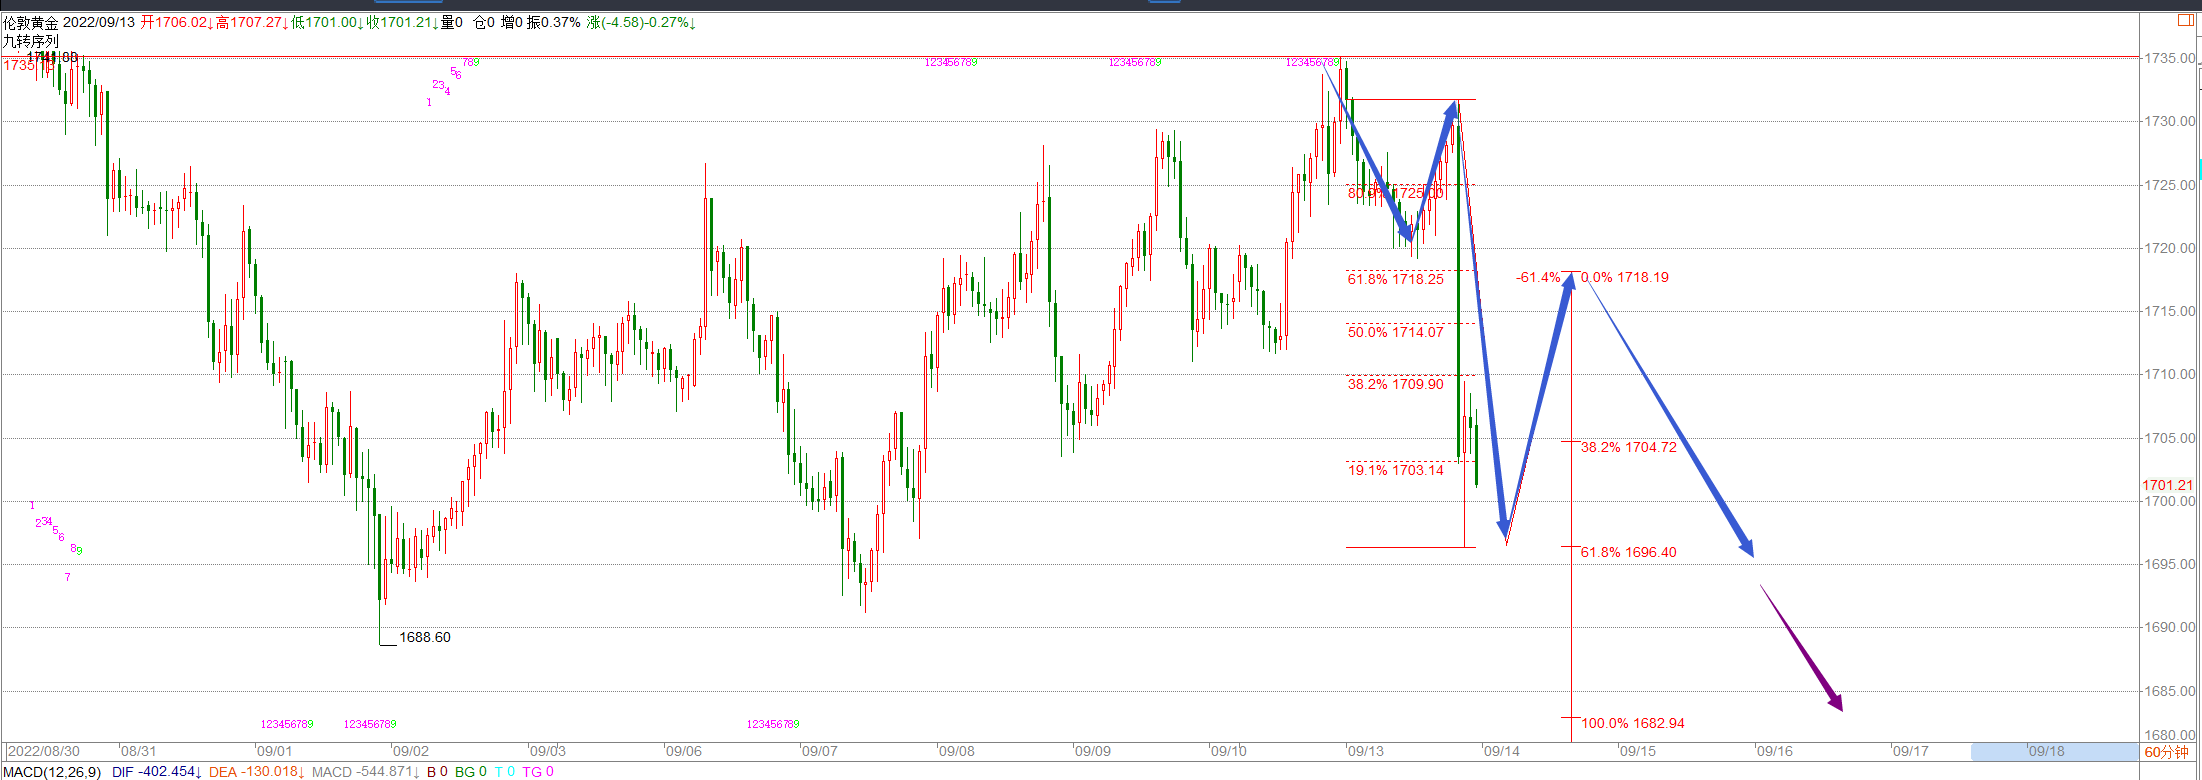
Task: Select the 09/02 date on time axis
Action: pyautogui.click(x=411, y=751)
